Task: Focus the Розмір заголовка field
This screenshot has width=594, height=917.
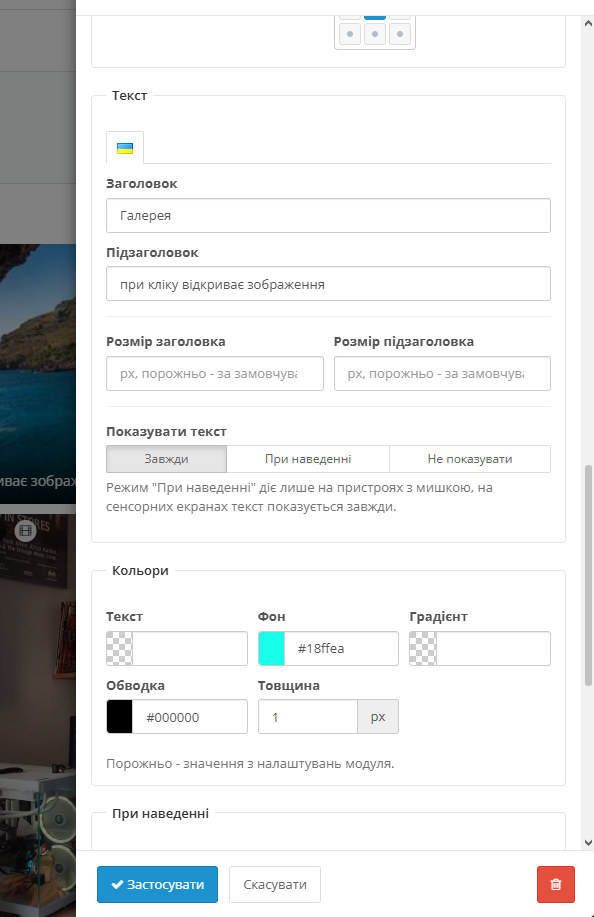Action: (215, 374)
